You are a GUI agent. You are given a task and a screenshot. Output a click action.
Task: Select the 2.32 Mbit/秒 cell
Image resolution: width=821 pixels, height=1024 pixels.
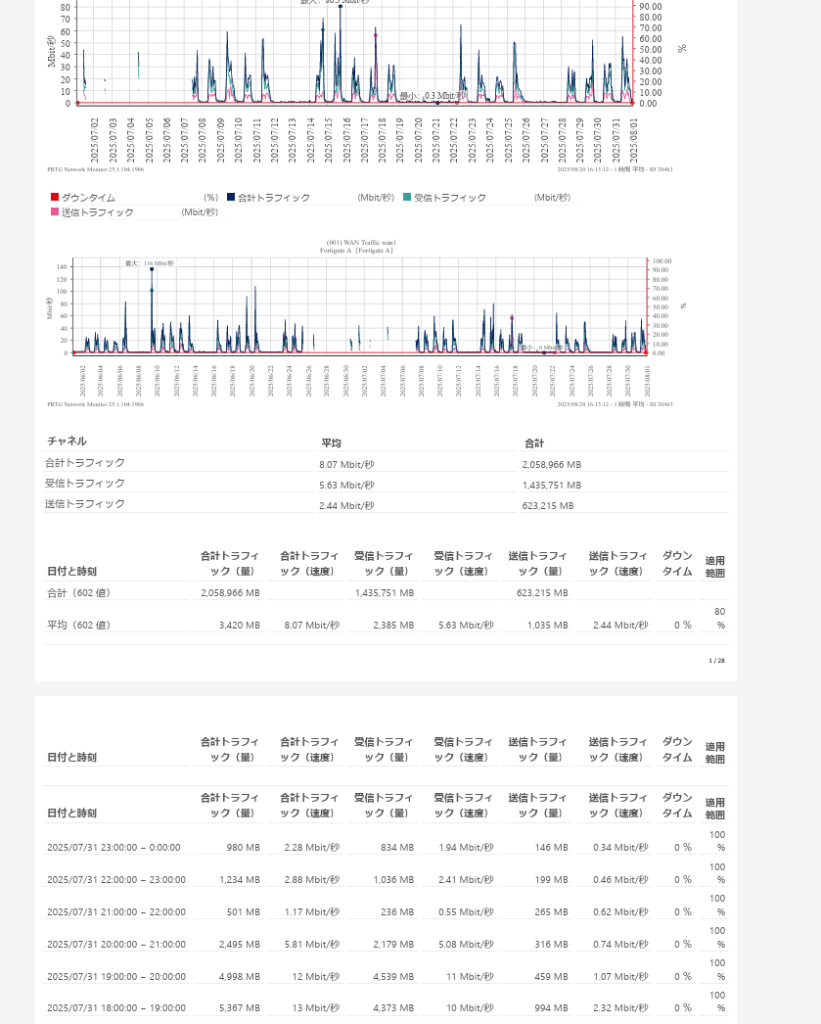pyautogui.click(x=620, y=1008)
